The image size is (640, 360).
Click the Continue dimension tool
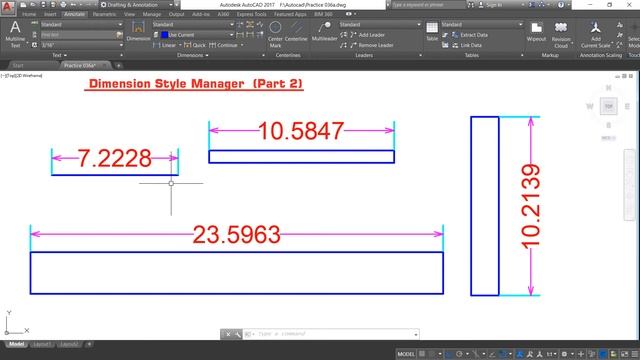tap(223, 45)
